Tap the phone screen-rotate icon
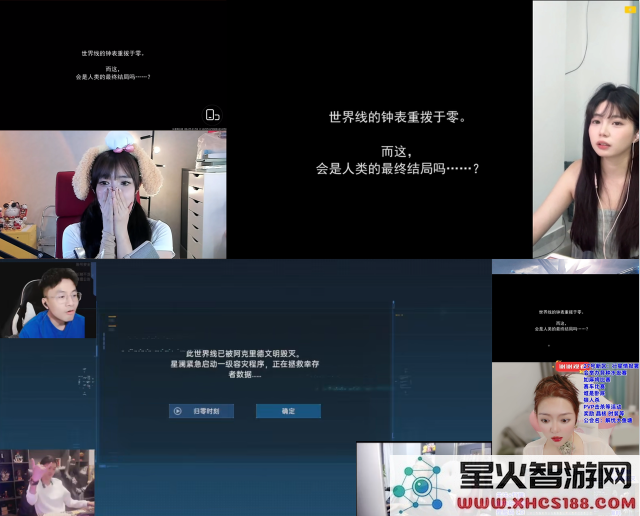This screenshot has height=516, width=640. click(x=212, y=115)
